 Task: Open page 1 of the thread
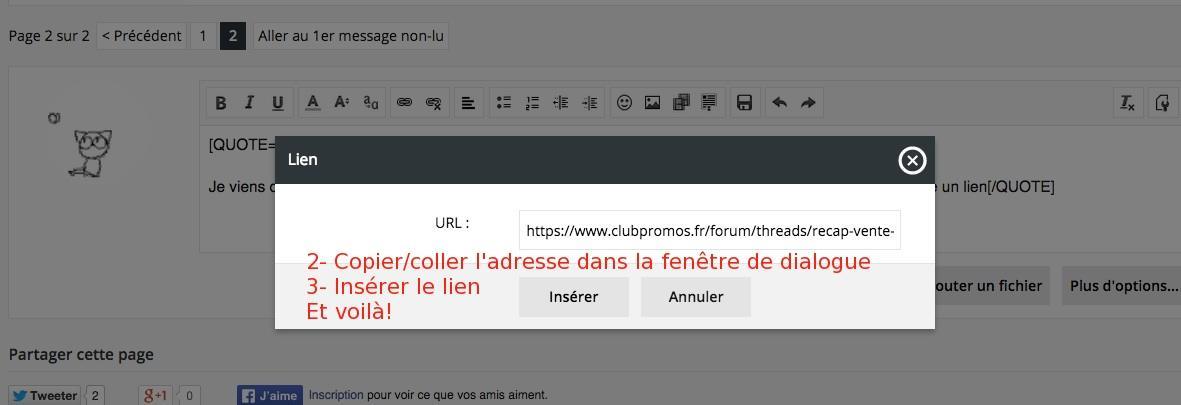(203, 35)
